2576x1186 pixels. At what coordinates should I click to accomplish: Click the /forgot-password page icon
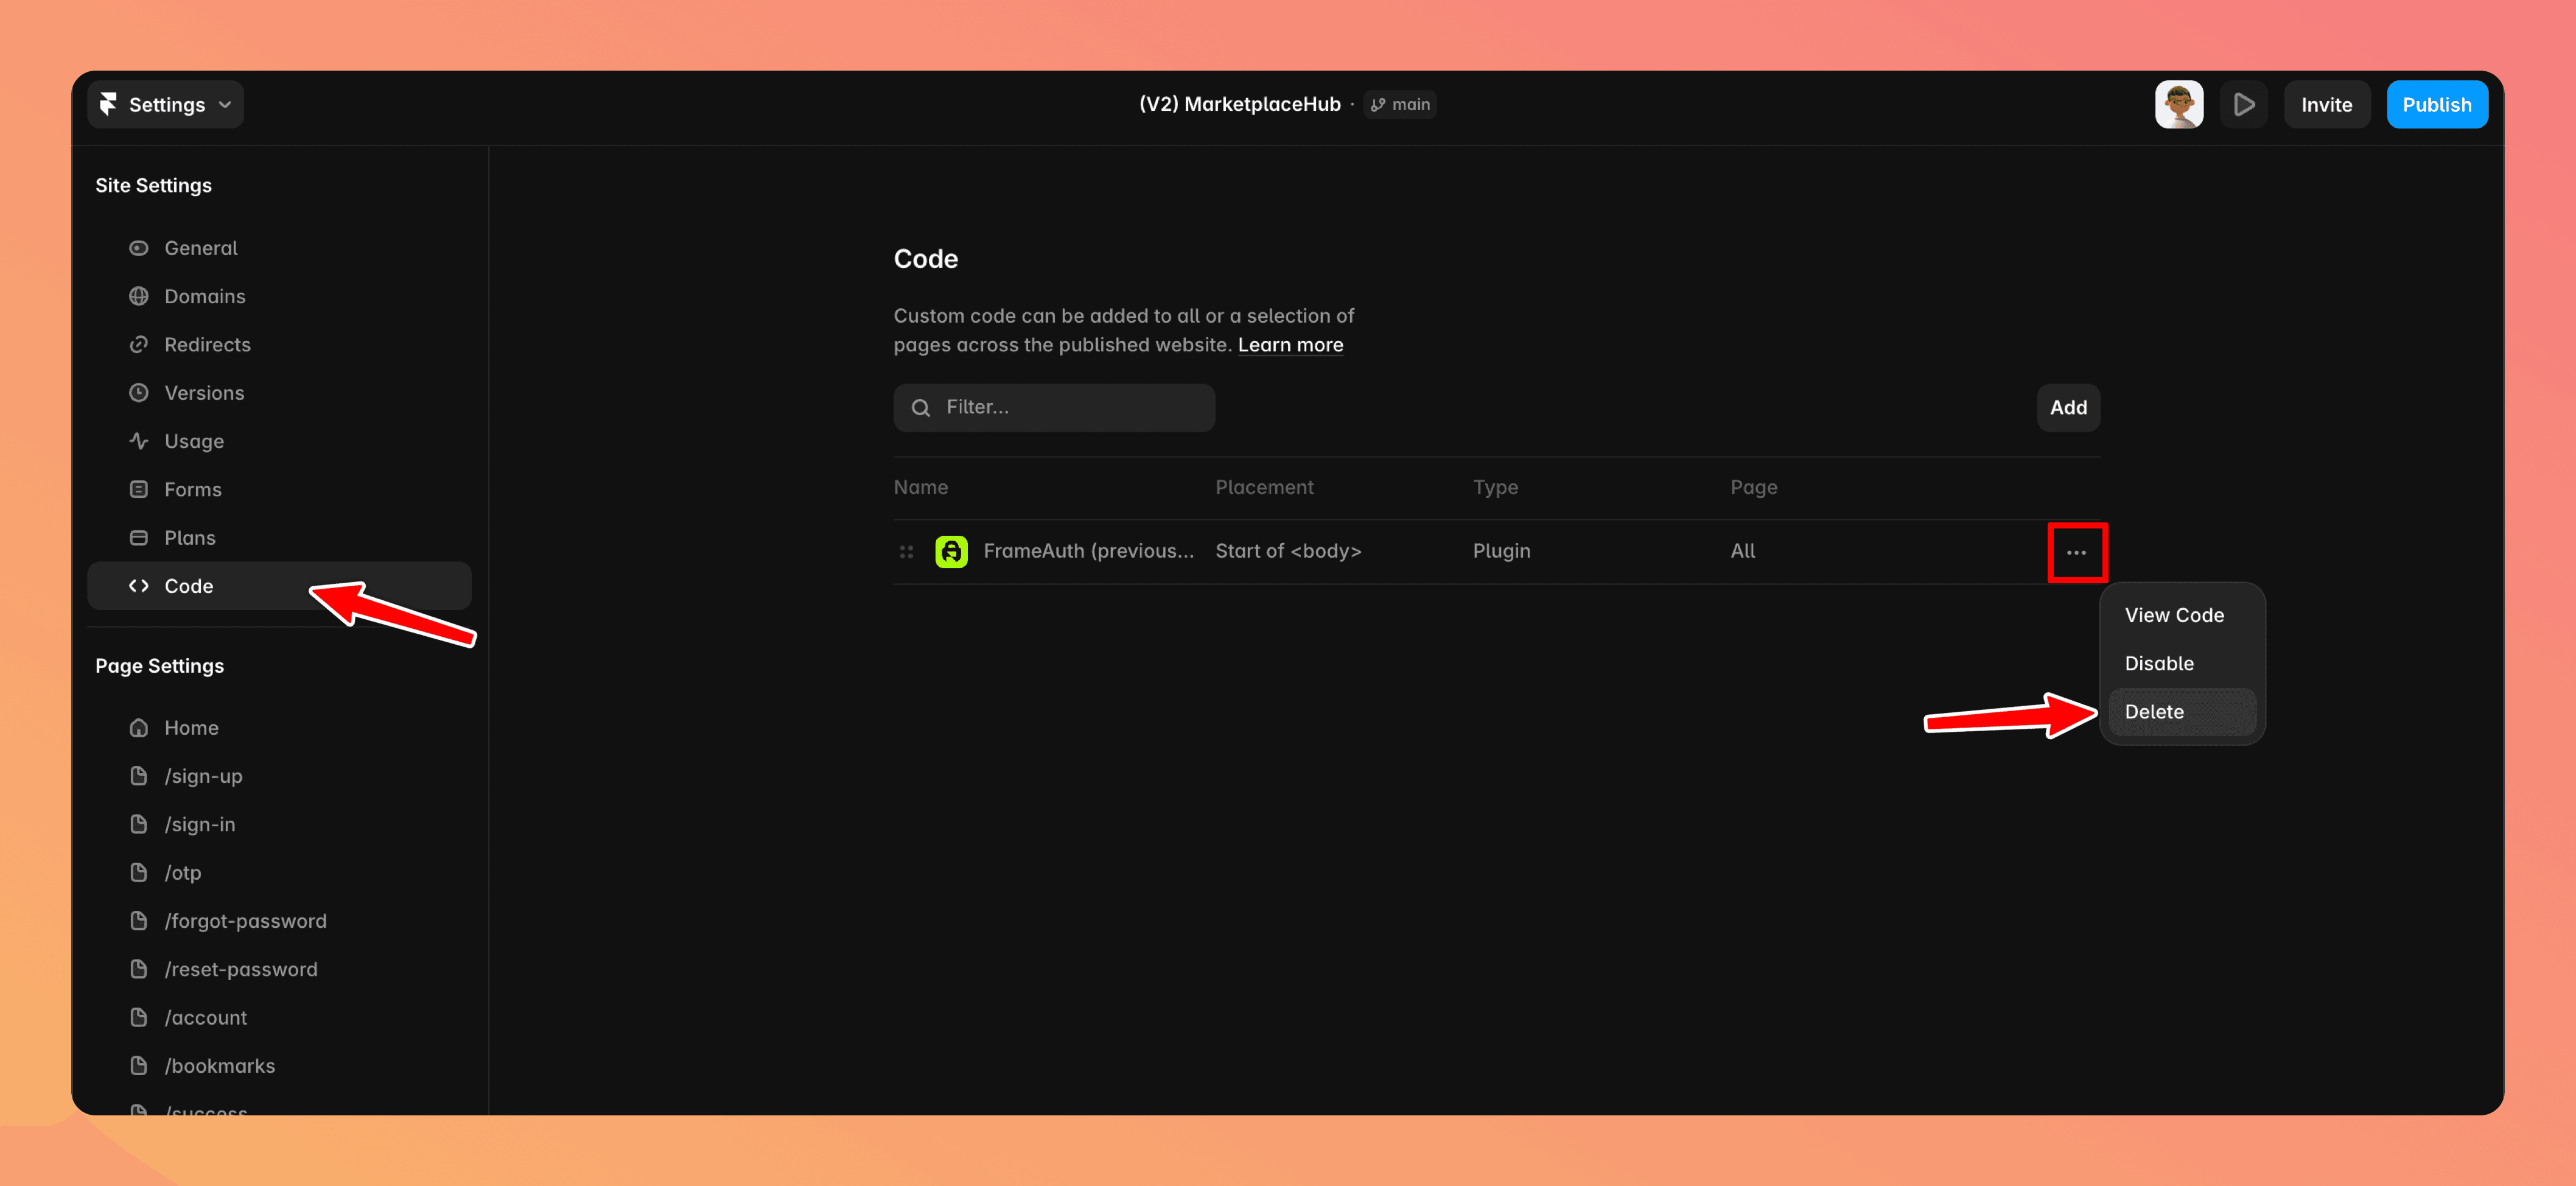coord(139,921)
